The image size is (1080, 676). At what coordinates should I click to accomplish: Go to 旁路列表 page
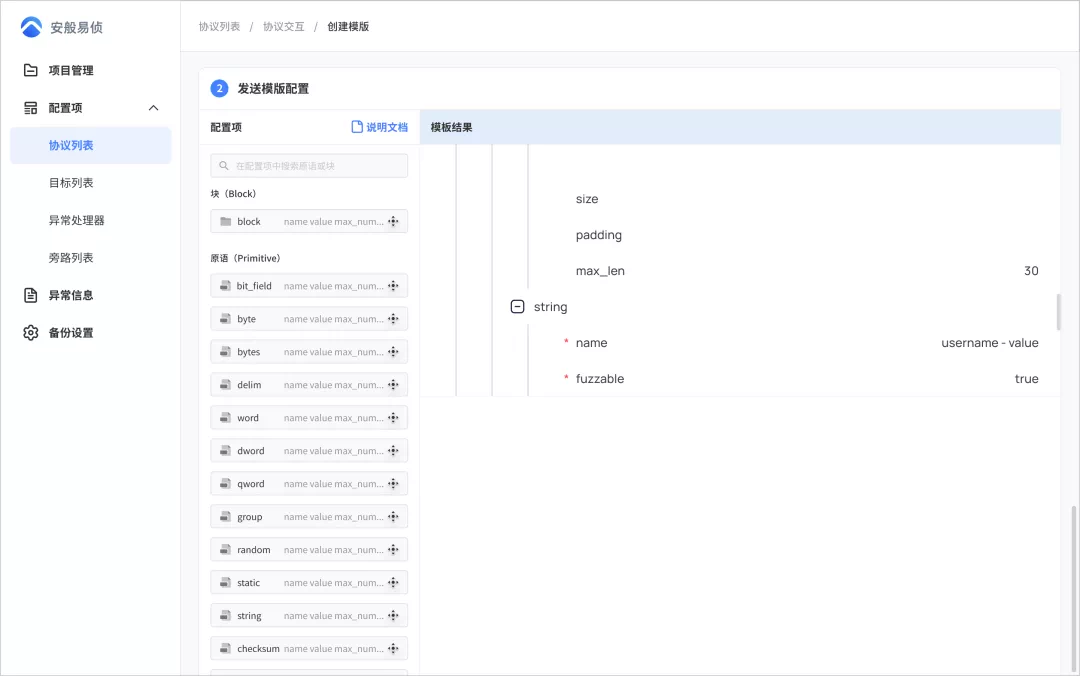pyautogui.click(x=71, y=258)
